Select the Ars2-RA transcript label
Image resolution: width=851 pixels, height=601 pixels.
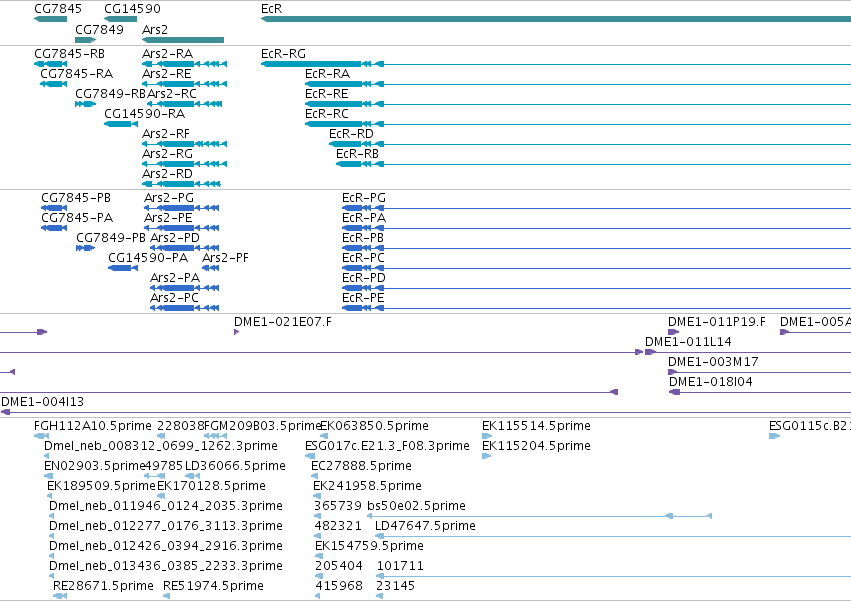pos(168,54)
